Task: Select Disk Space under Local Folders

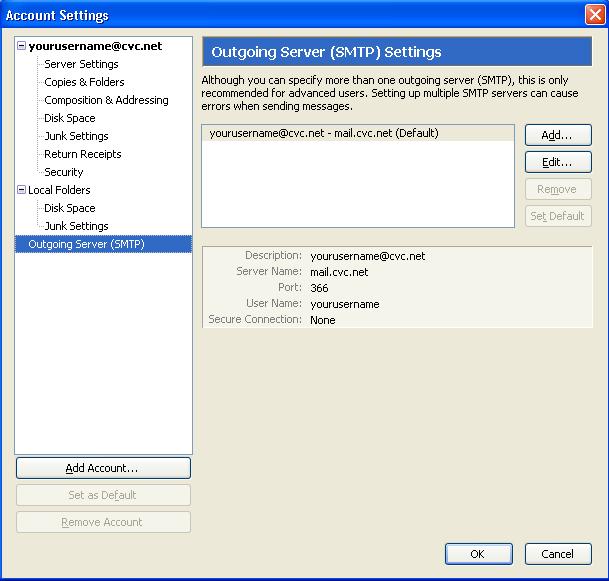Action: (x=70, y=208)
